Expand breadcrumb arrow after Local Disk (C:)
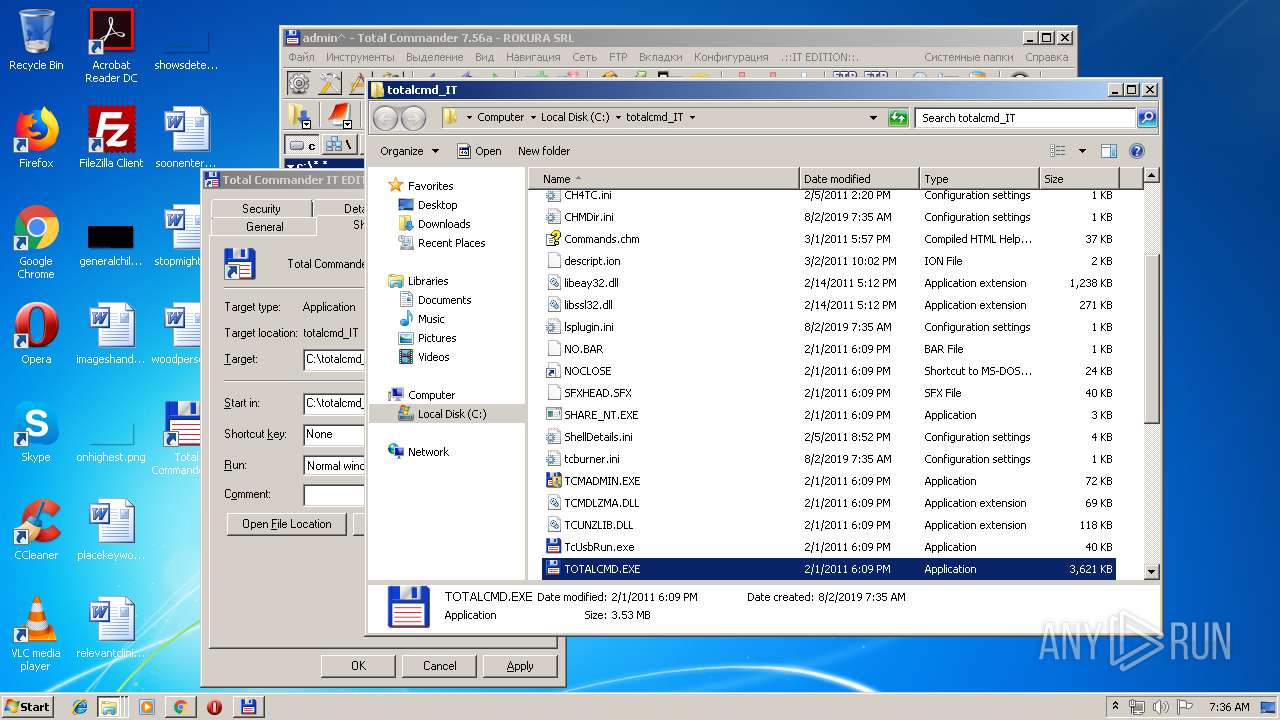 pyautogui.click(x=618, y=117)
